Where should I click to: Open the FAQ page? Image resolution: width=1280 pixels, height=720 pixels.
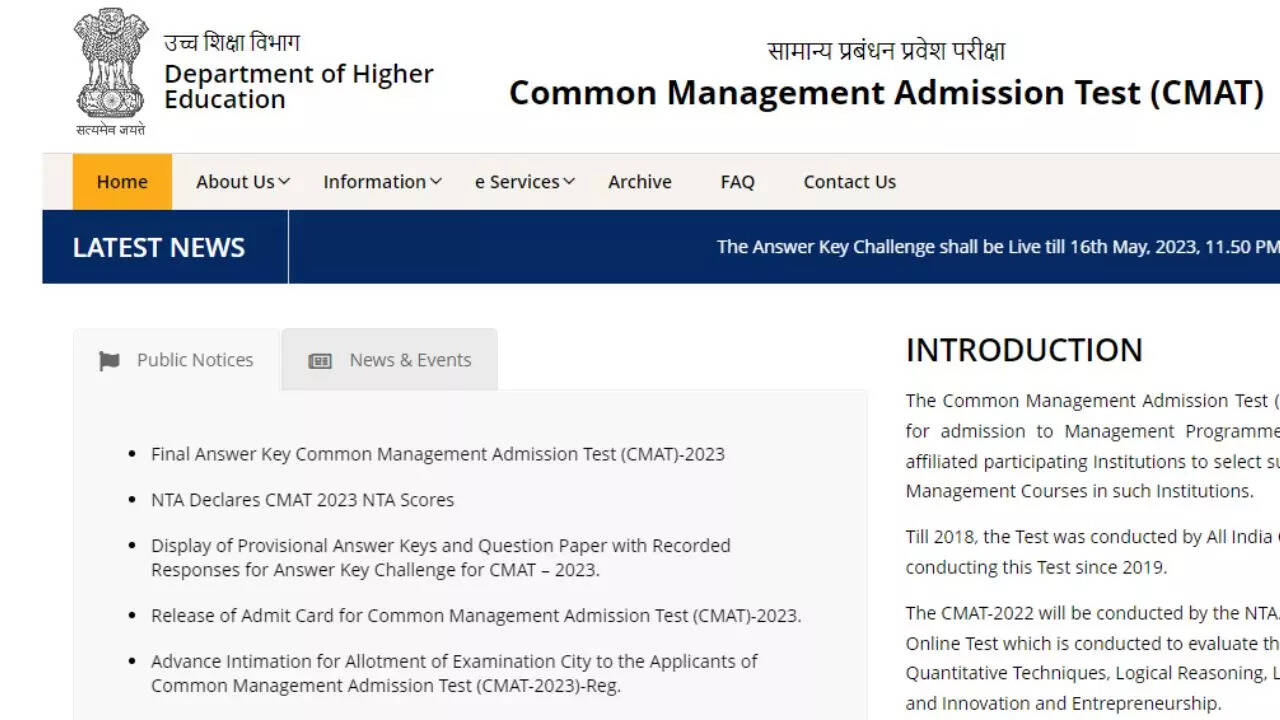(x=737, y=182)
